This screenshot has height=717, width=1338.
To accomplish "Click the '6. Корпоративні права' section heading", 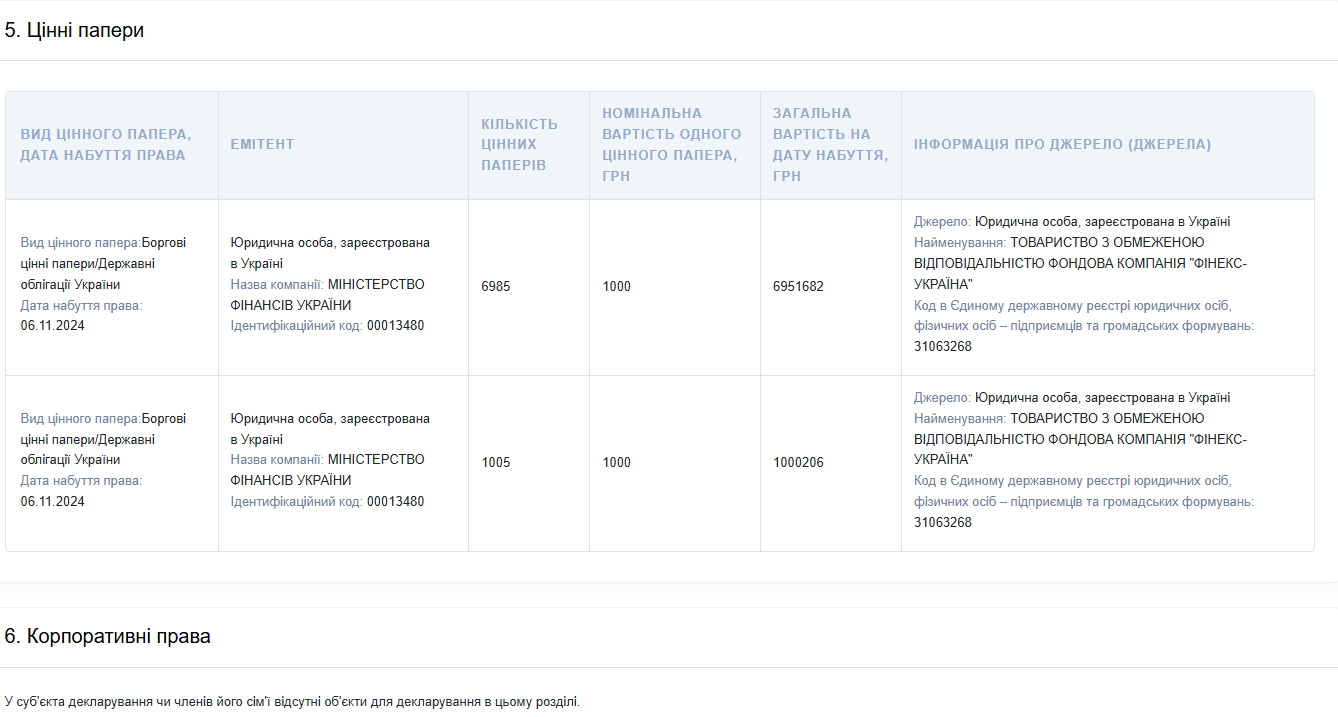I will 108,636.
